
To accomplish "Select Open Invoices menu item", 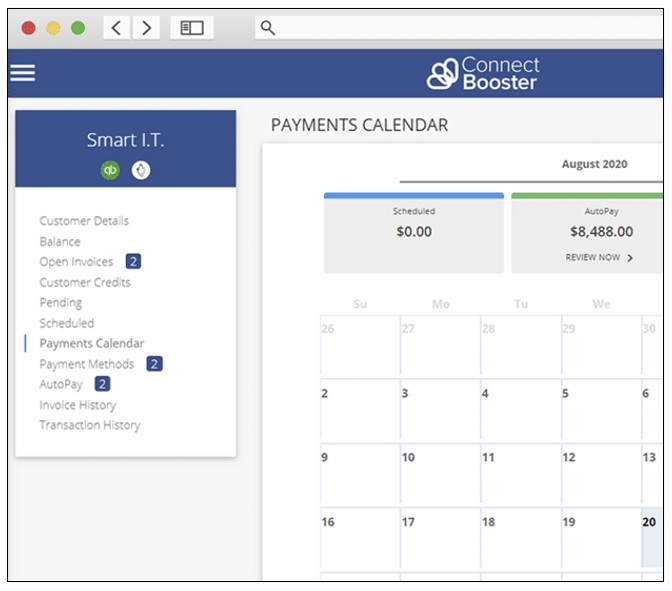I will pos(76,262).
